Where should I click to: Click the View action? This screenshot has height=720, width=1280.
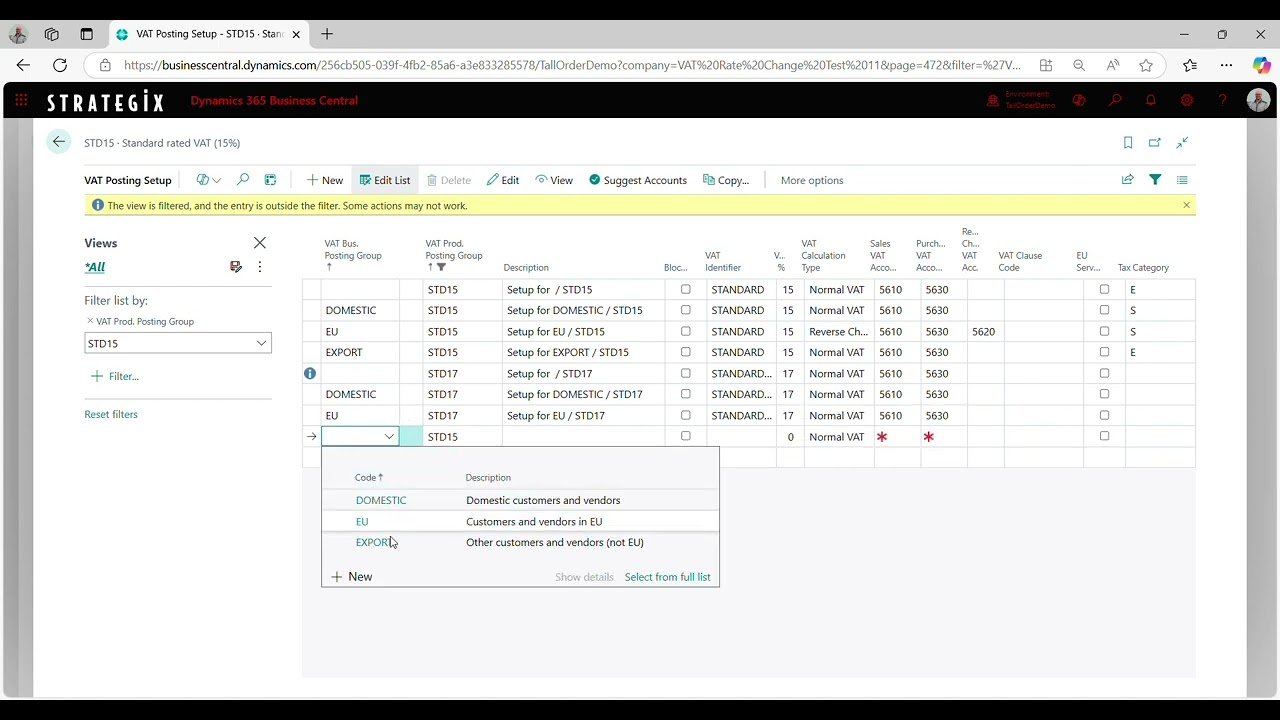(554, 180)
